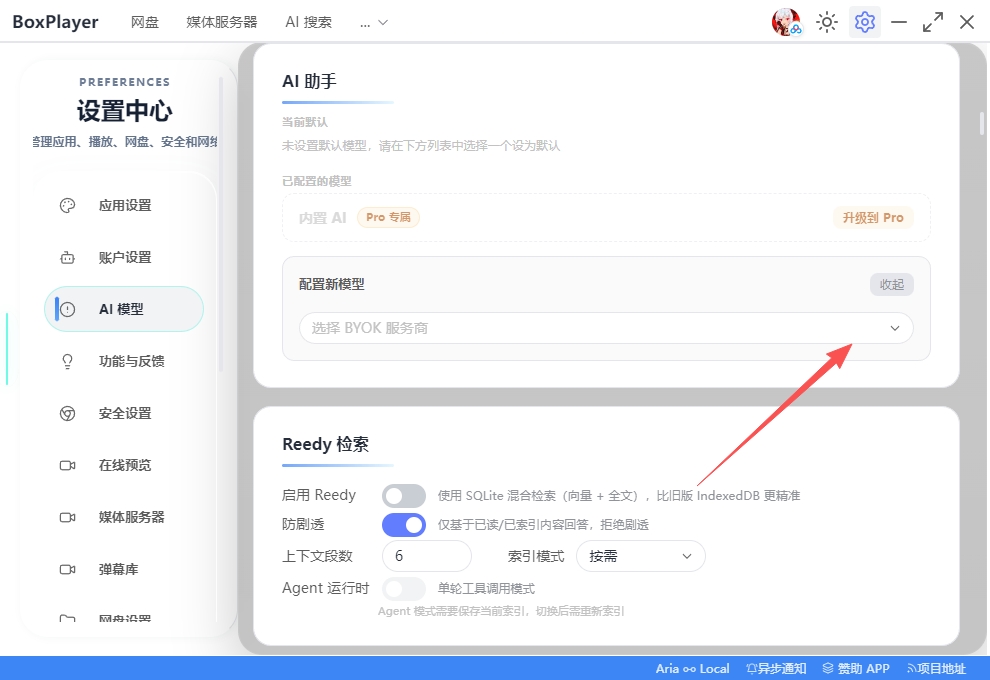Open the 索引模式 按需 dropdown

coord(640,556)
